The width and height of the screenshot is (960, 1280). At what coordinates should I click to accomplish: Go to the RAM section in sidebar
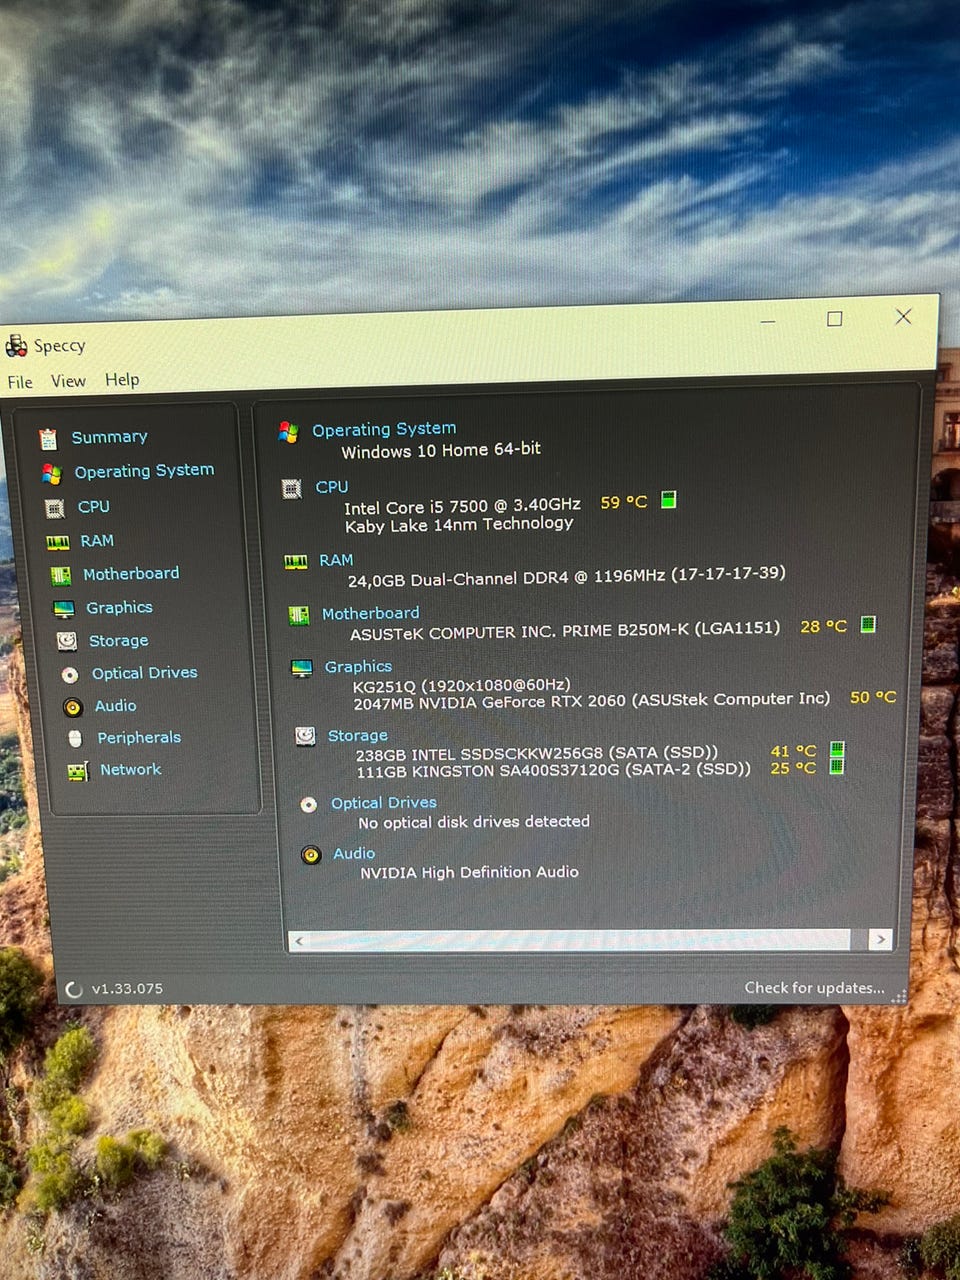click(x=97, y=541)
